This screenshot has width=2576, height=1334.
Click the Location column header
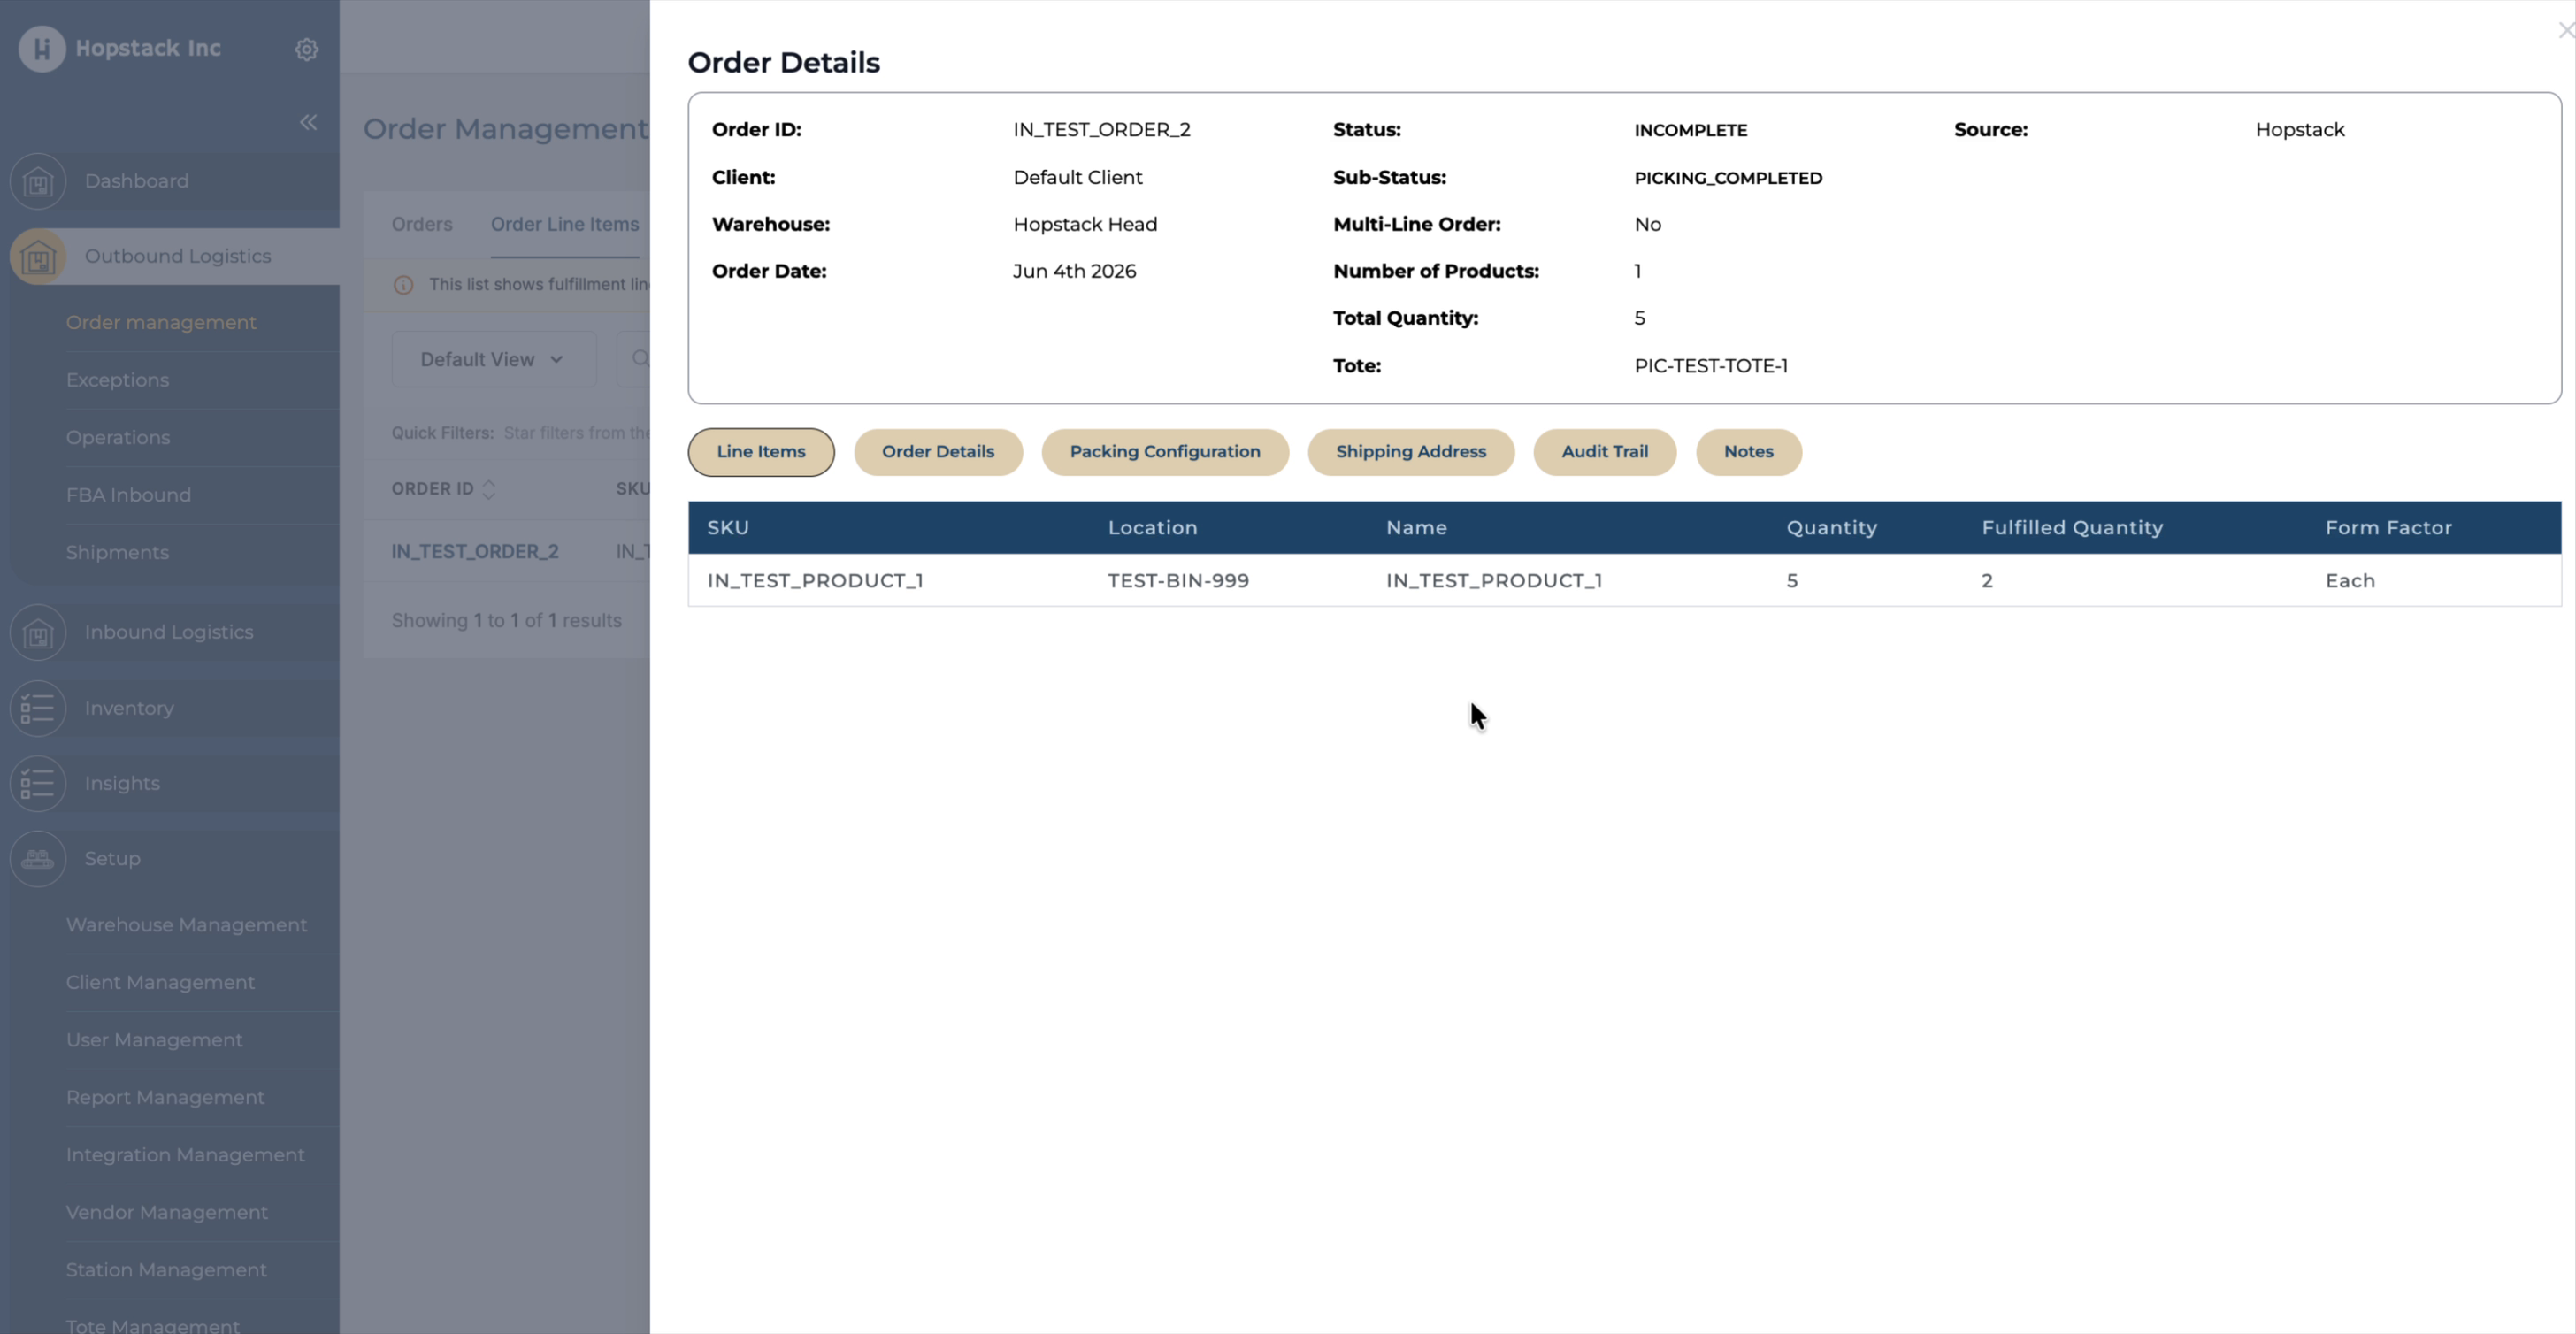pos(1152,528)
